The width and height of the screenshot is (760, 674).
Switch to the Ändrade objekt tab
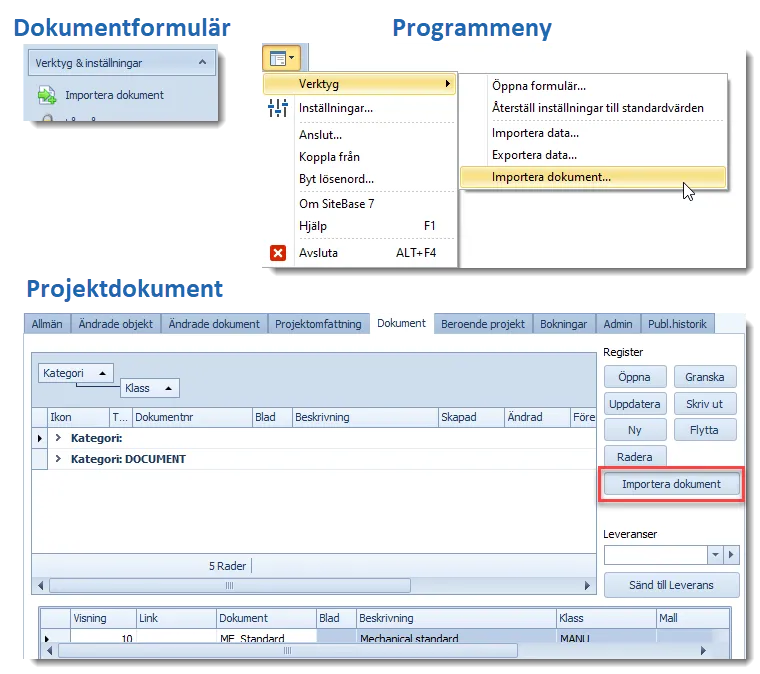[115, 324]
